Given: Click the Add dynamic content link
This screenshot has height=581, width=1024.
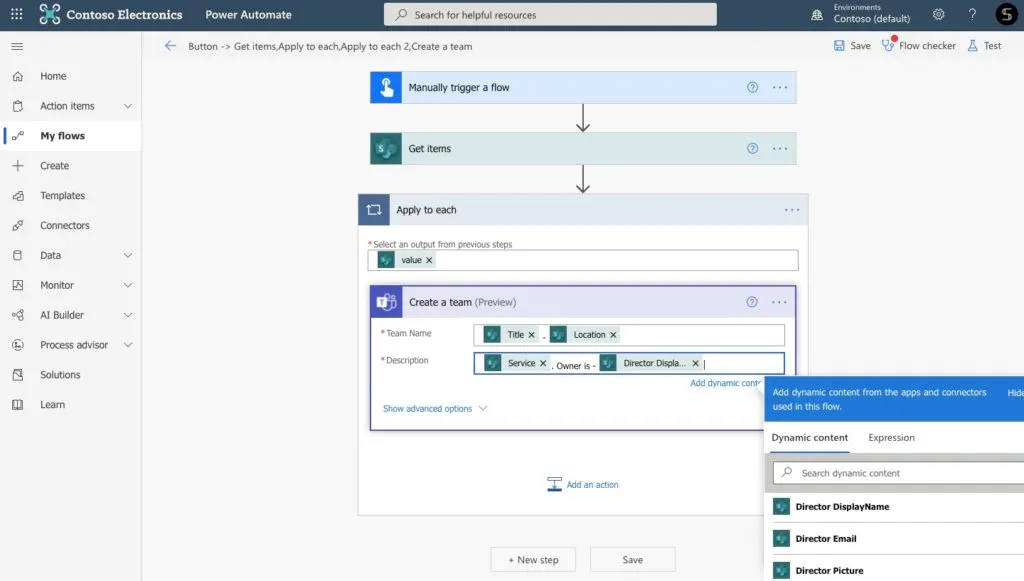Looking at the screenshot, I should click(725, 383).
